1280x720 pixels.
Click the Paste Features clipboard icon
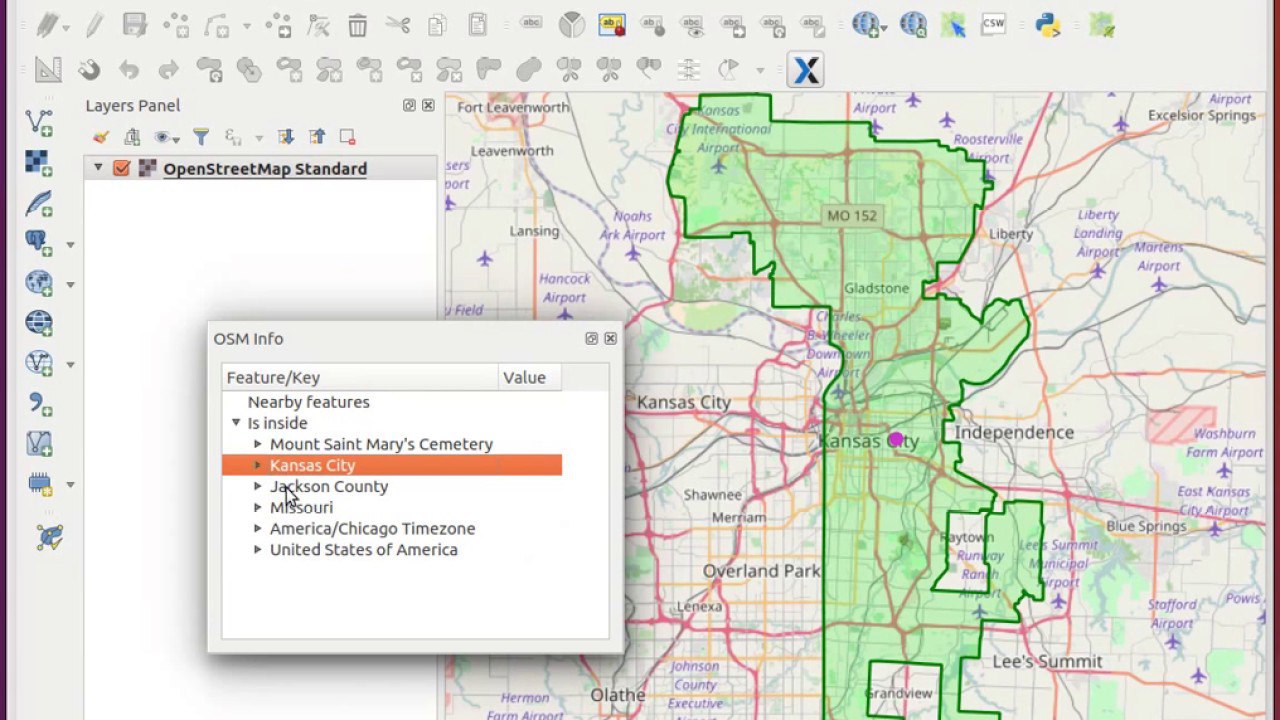[x=478, y=25]
